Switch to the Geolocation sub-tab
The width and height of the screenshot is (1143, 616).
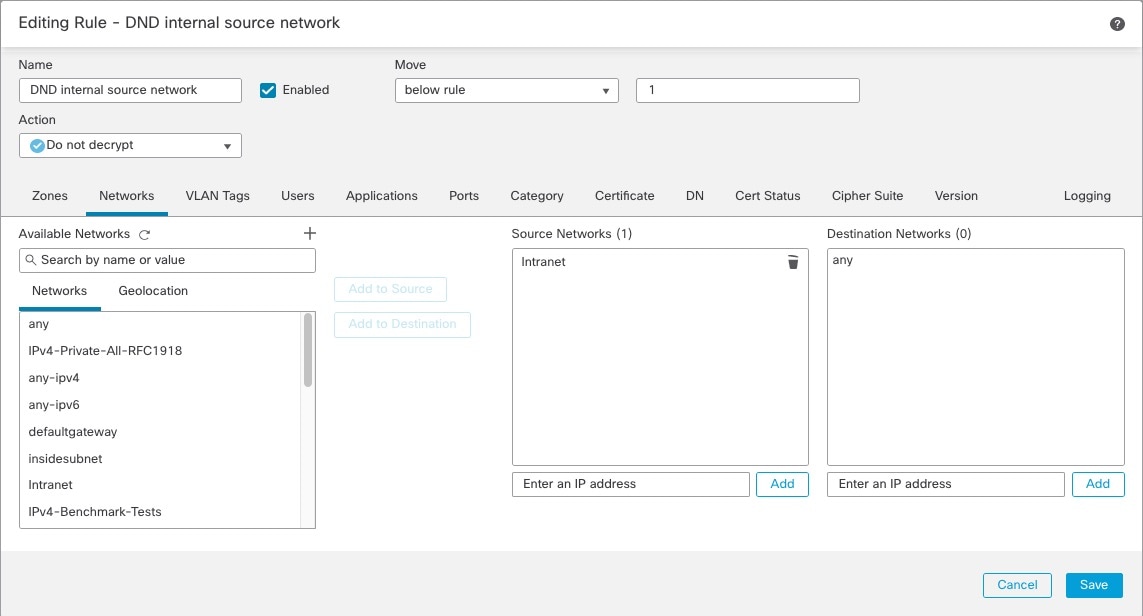153,291
